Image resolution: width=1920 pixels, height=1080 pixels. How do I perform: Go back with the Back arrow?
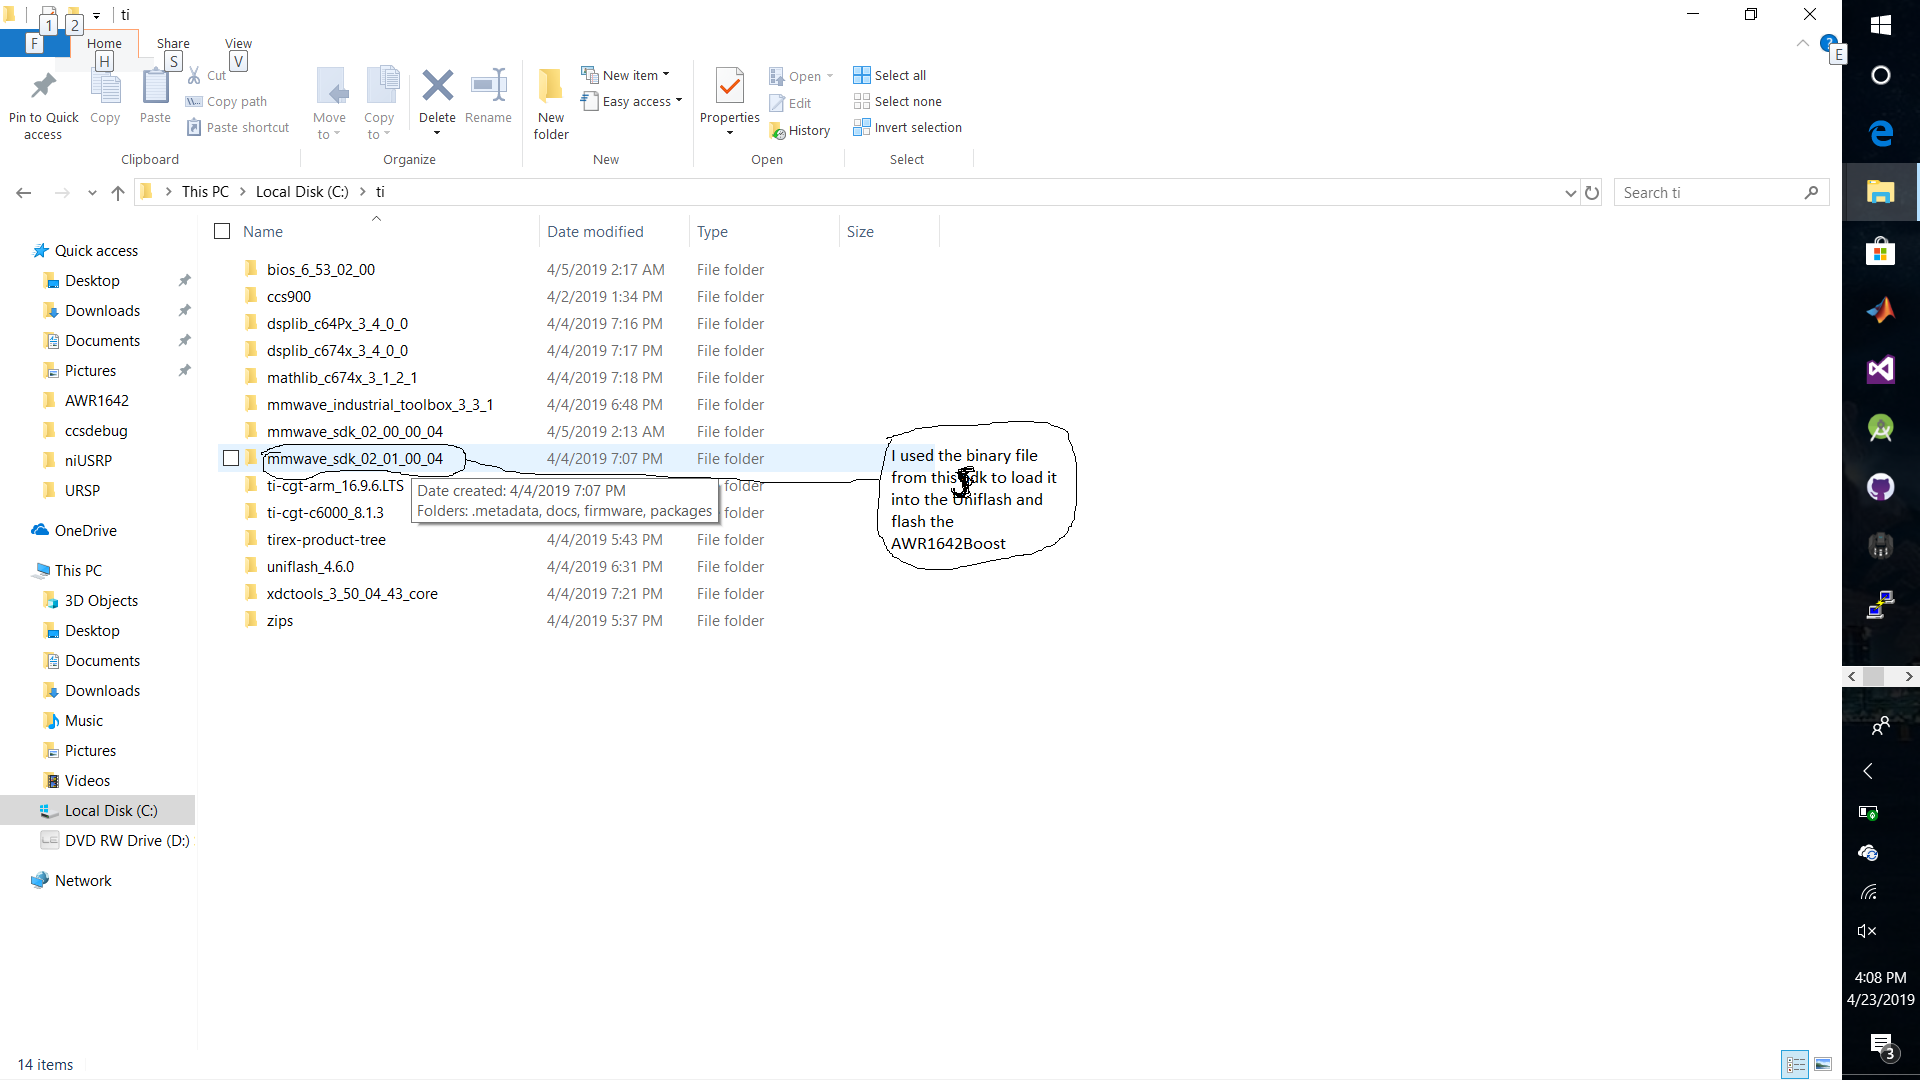tap(24, 192)
